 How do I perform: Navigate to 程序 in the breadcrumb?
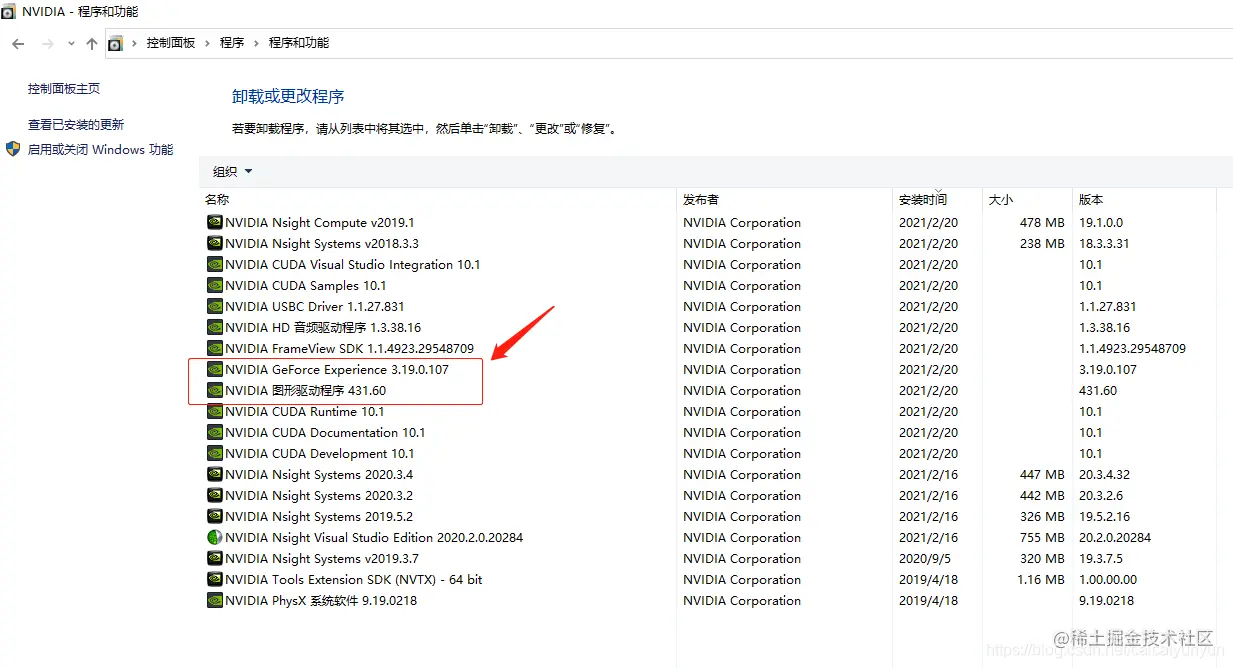pos(232,43)
